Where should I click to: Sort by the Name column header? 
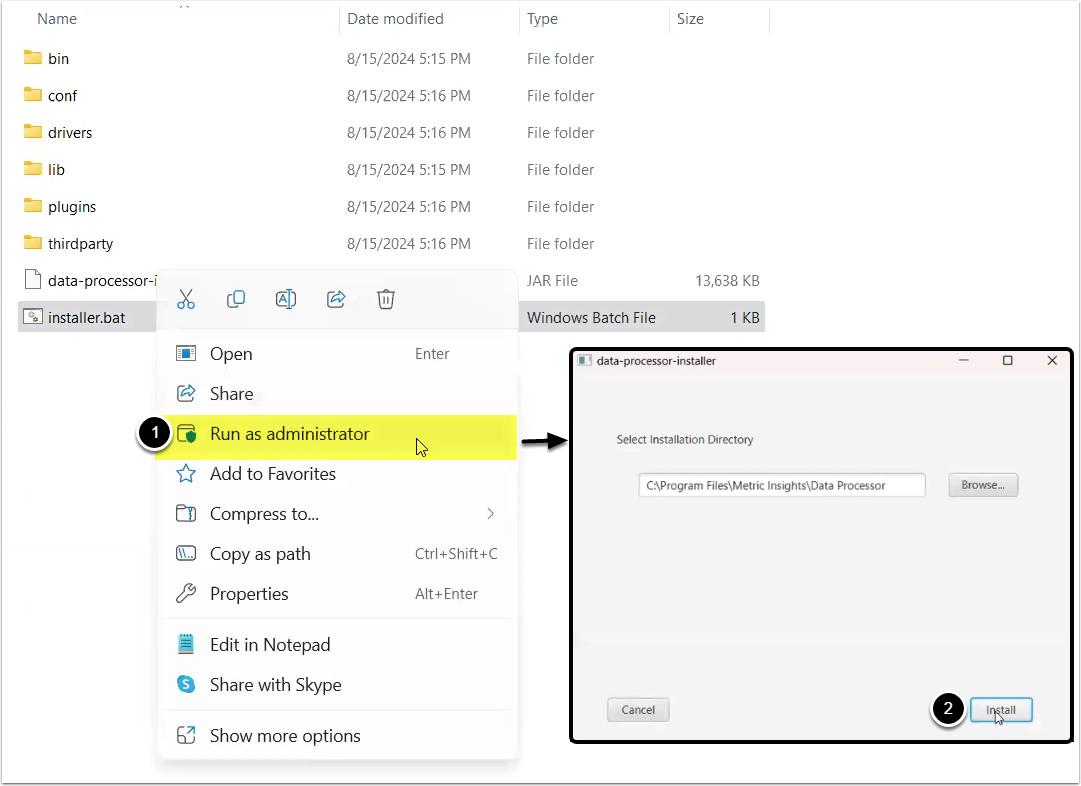pos(56,19)
